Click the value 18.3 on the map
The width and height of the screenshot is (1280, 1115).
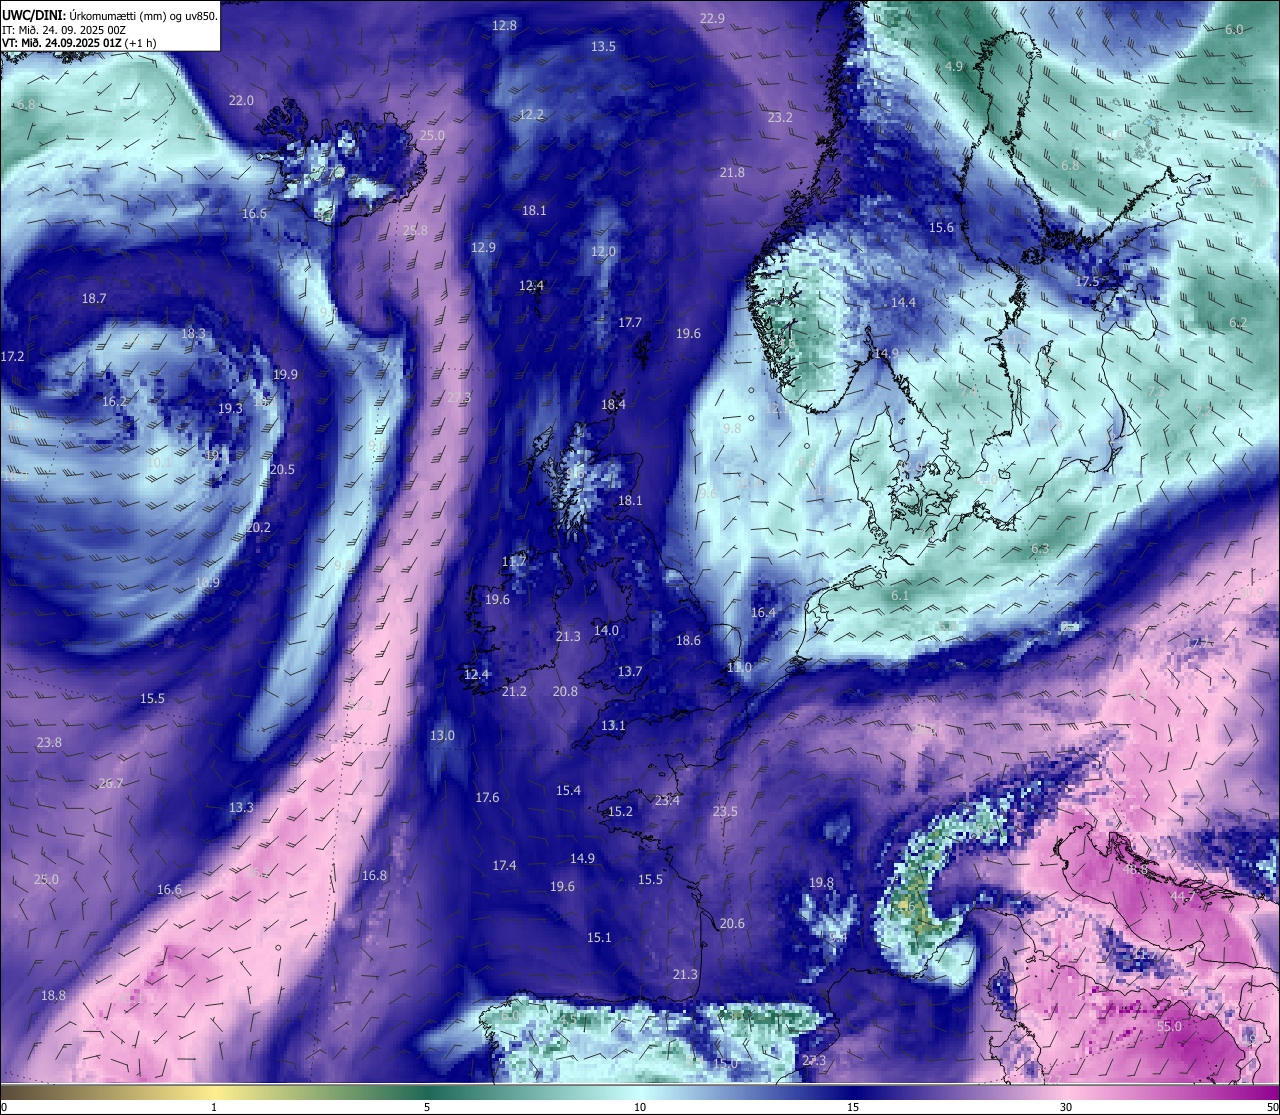[x=193, y=333]
